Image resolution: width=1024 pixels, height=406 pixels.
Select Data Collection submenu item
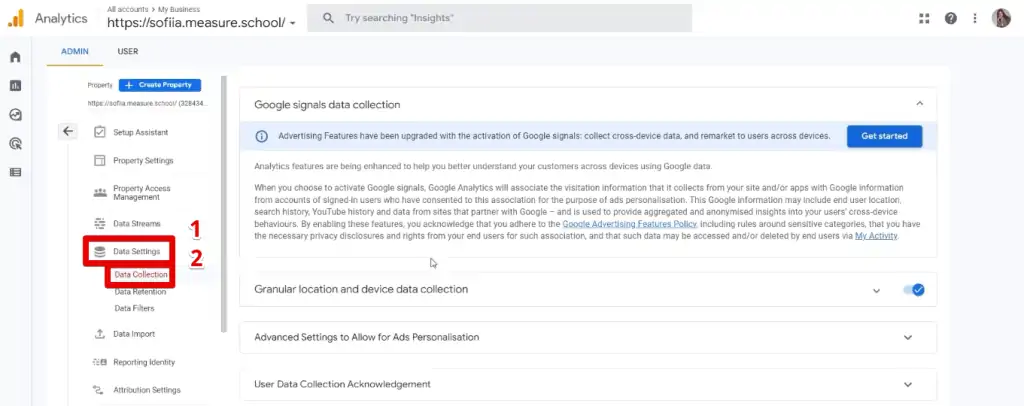click(140, 275)
